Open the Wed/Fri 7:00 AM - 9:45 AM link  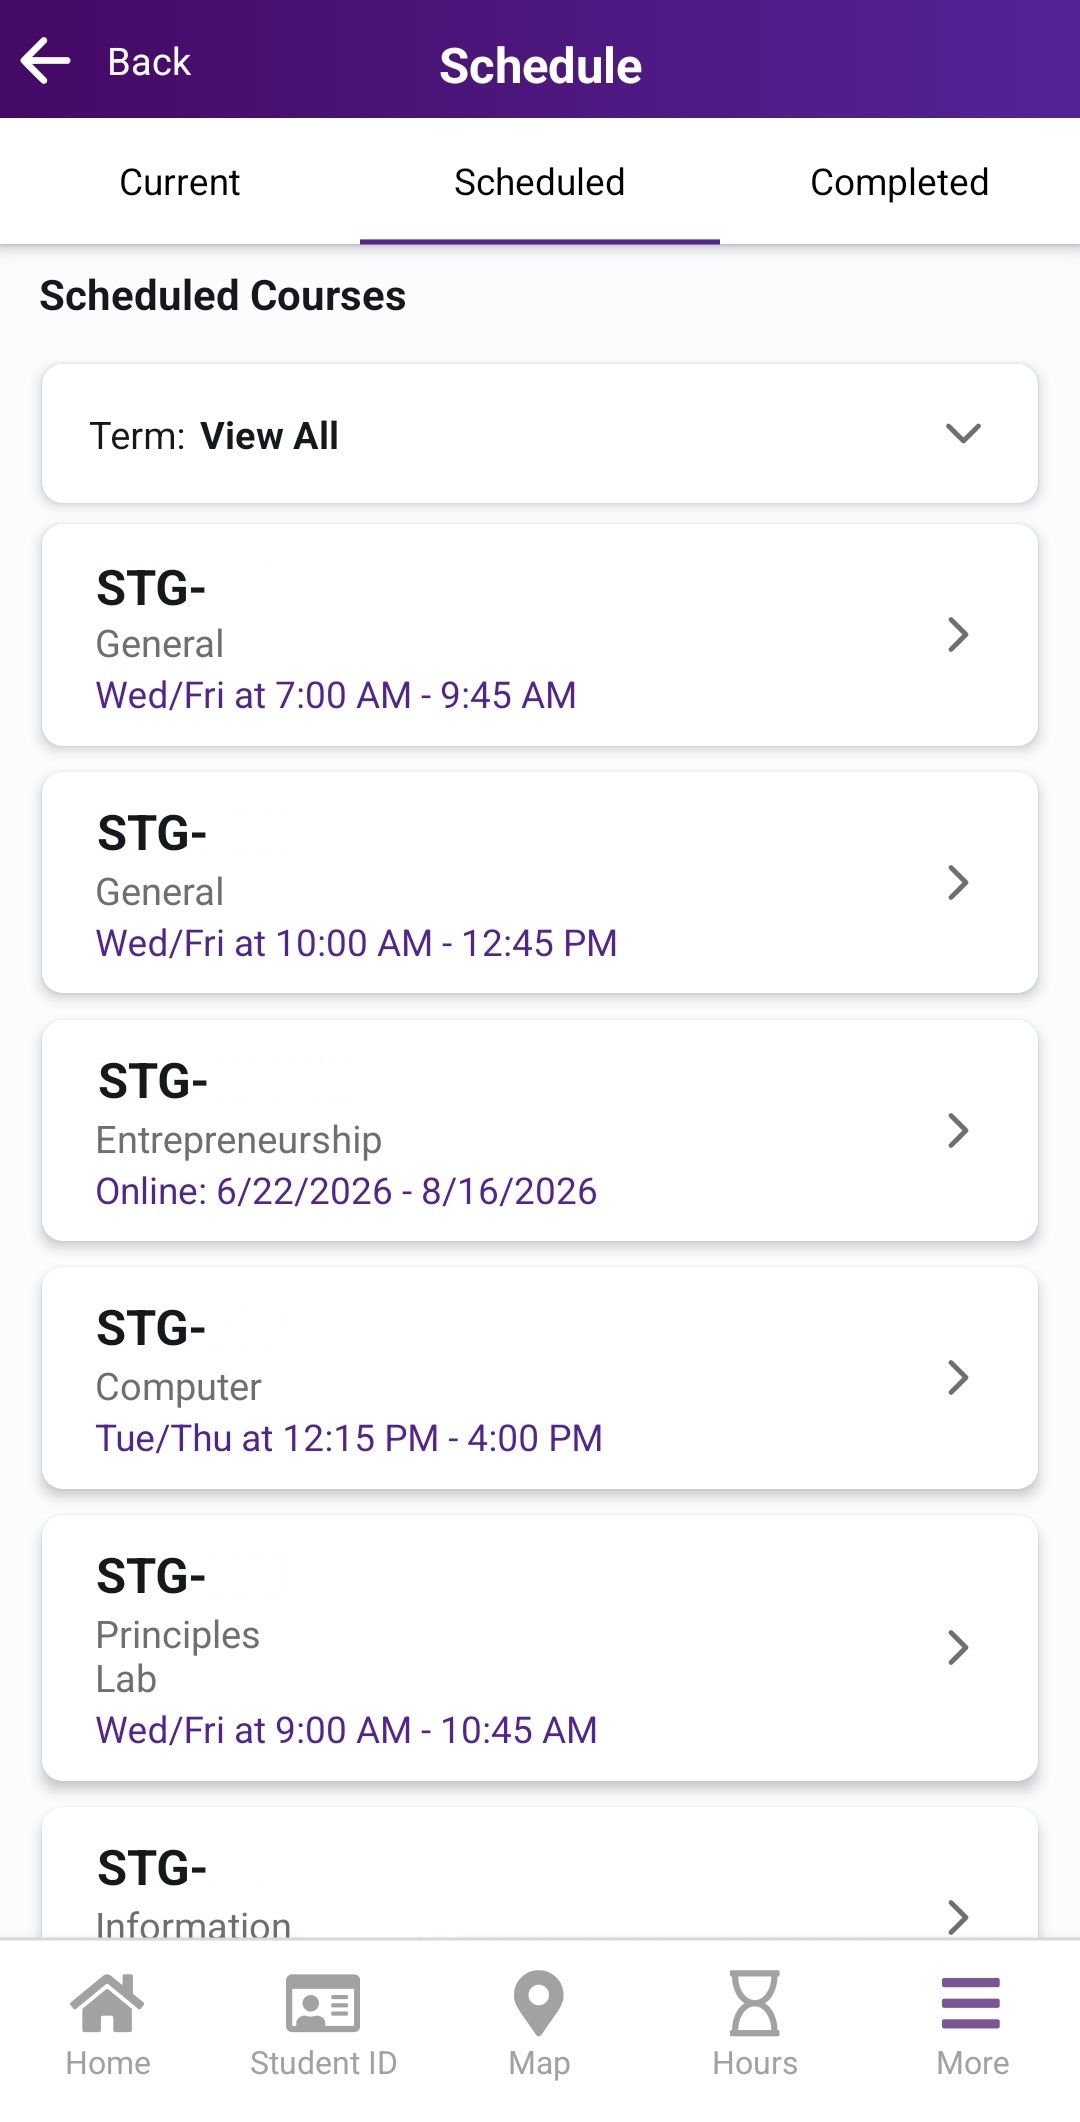pos(336,696)
